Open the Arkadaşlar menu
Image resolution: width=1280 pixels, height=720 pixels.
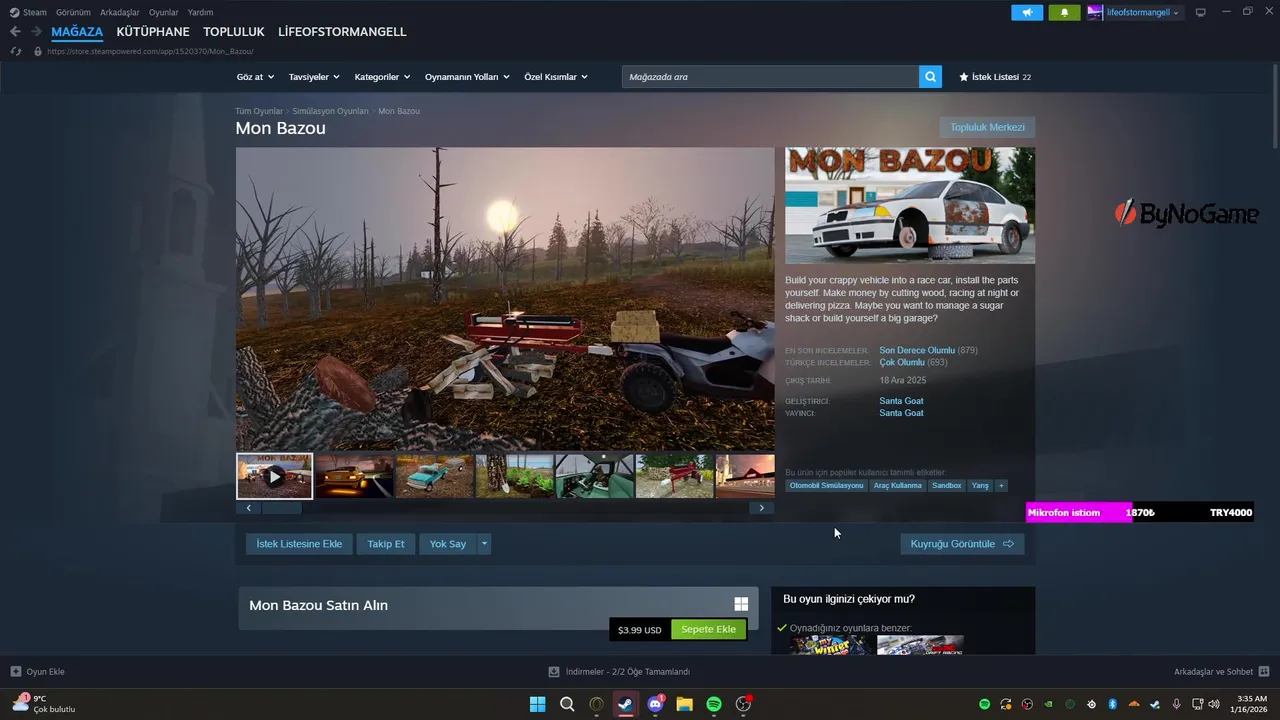point(120,12)
